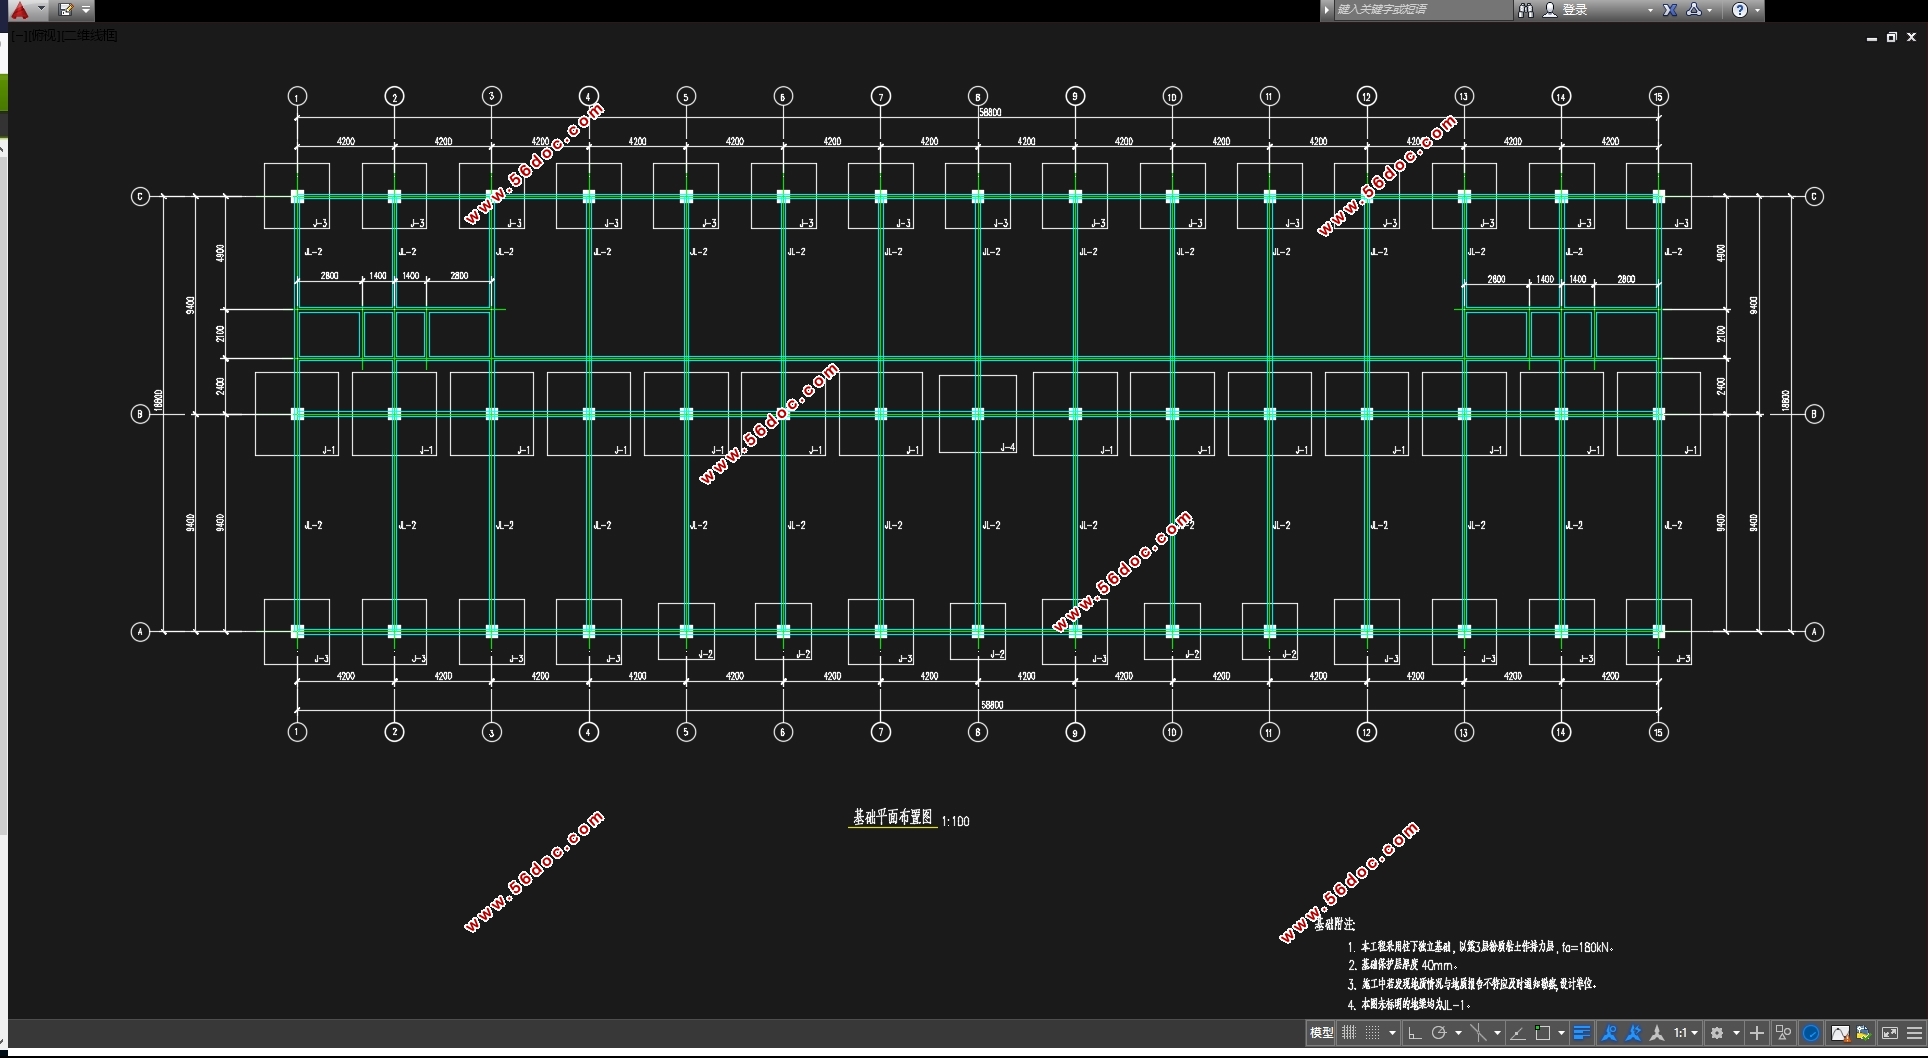Open the [-] viewport controls menu
The width and height of the screenshot is (1928, 1058).
[18, 35]
